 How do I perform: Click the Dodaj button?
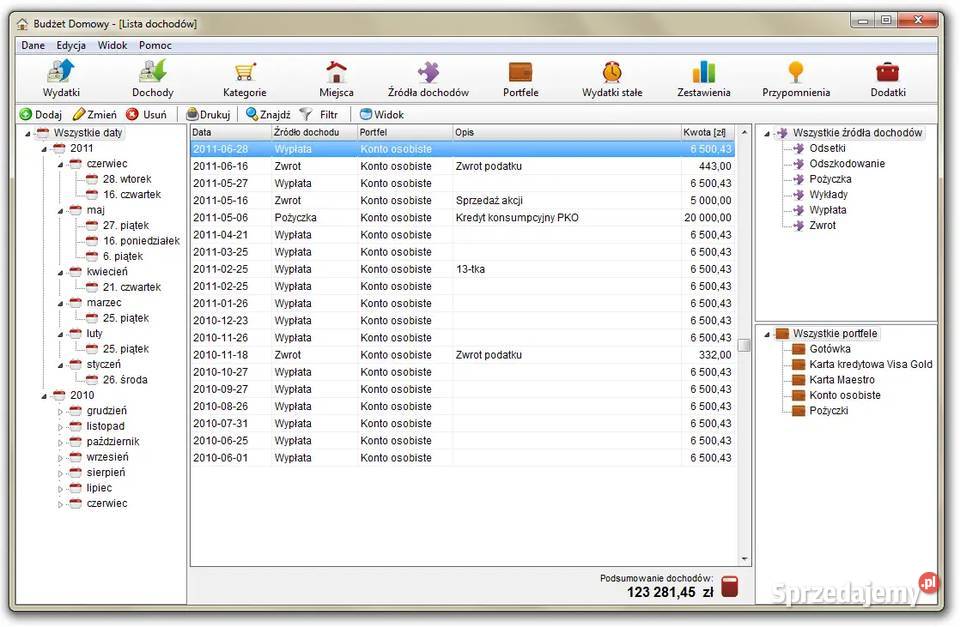[x=40, y=115]
